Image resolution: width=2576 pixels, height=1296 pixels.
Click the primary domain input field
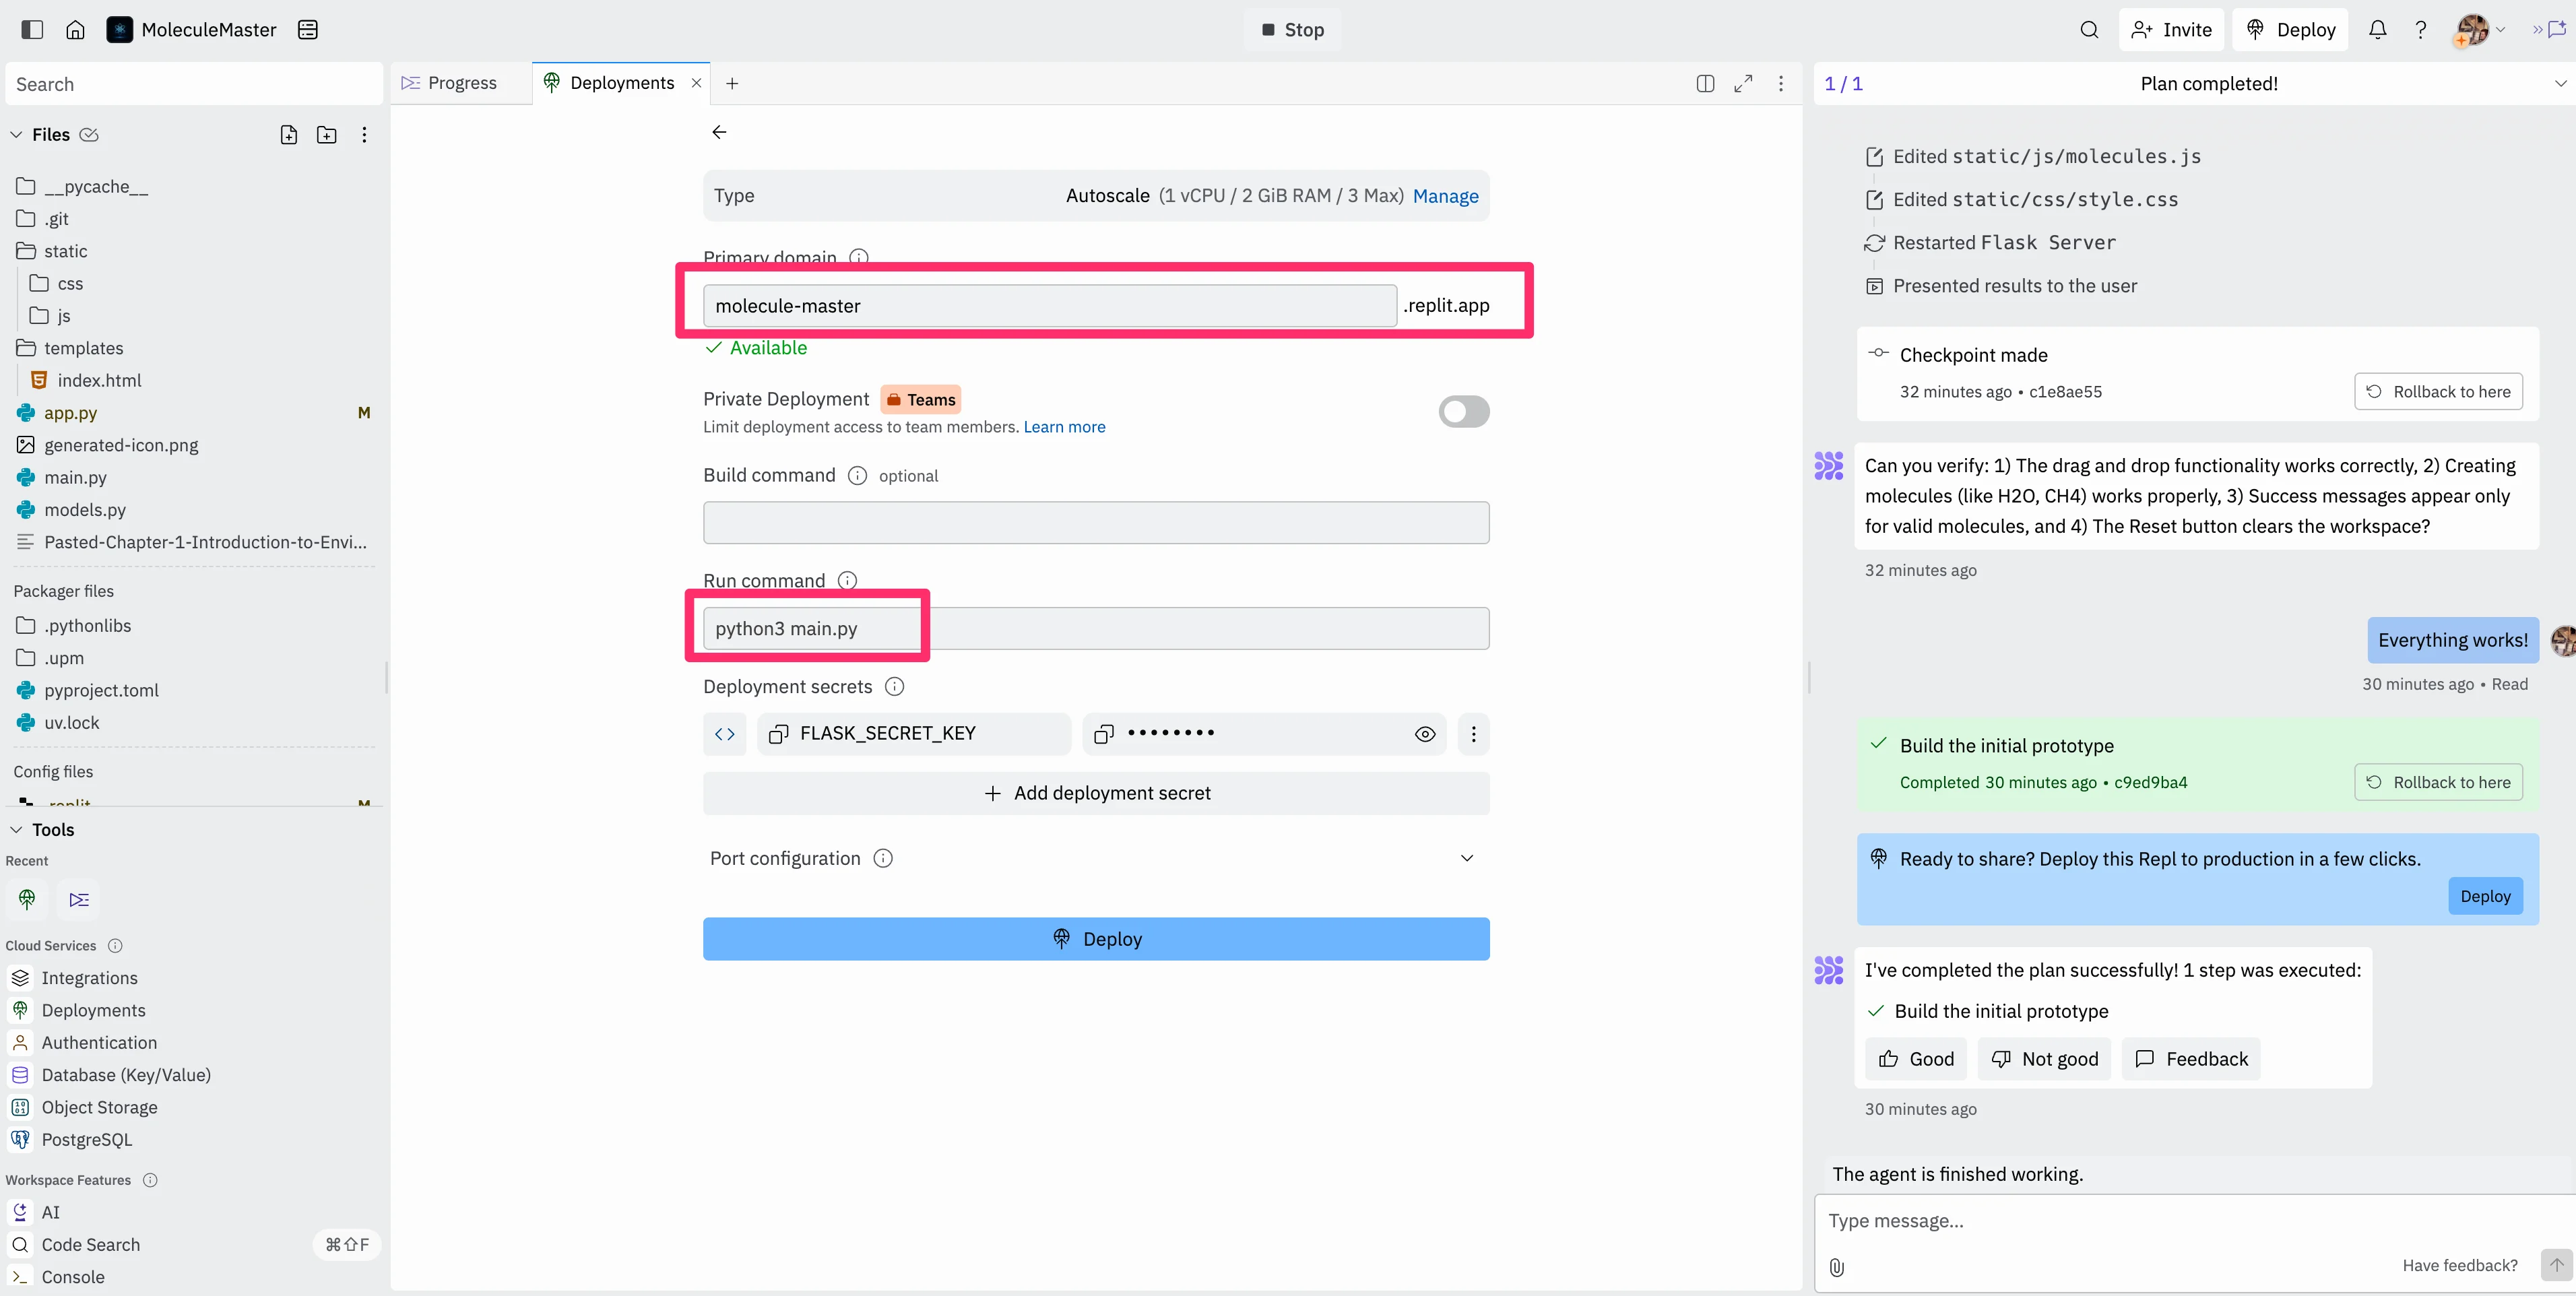pos(1049,306)
